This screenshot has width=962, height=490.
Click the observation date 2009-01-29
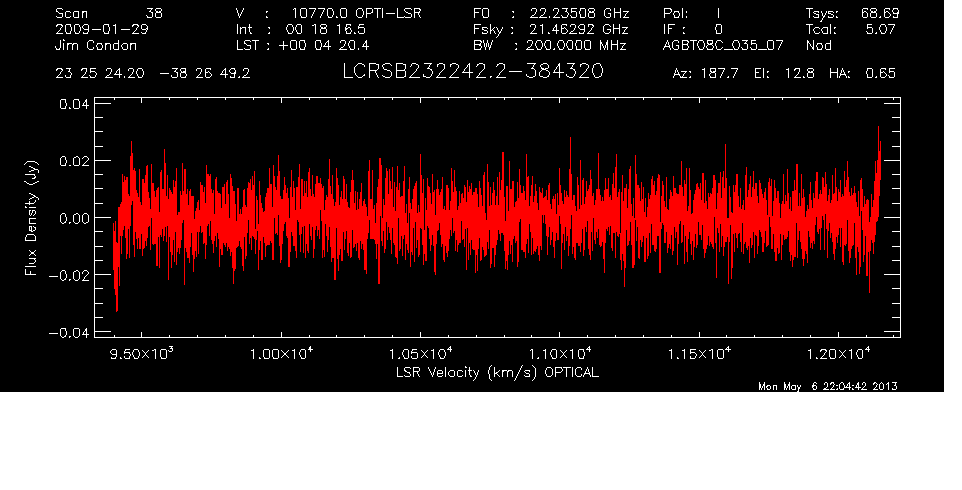[101, 29]
